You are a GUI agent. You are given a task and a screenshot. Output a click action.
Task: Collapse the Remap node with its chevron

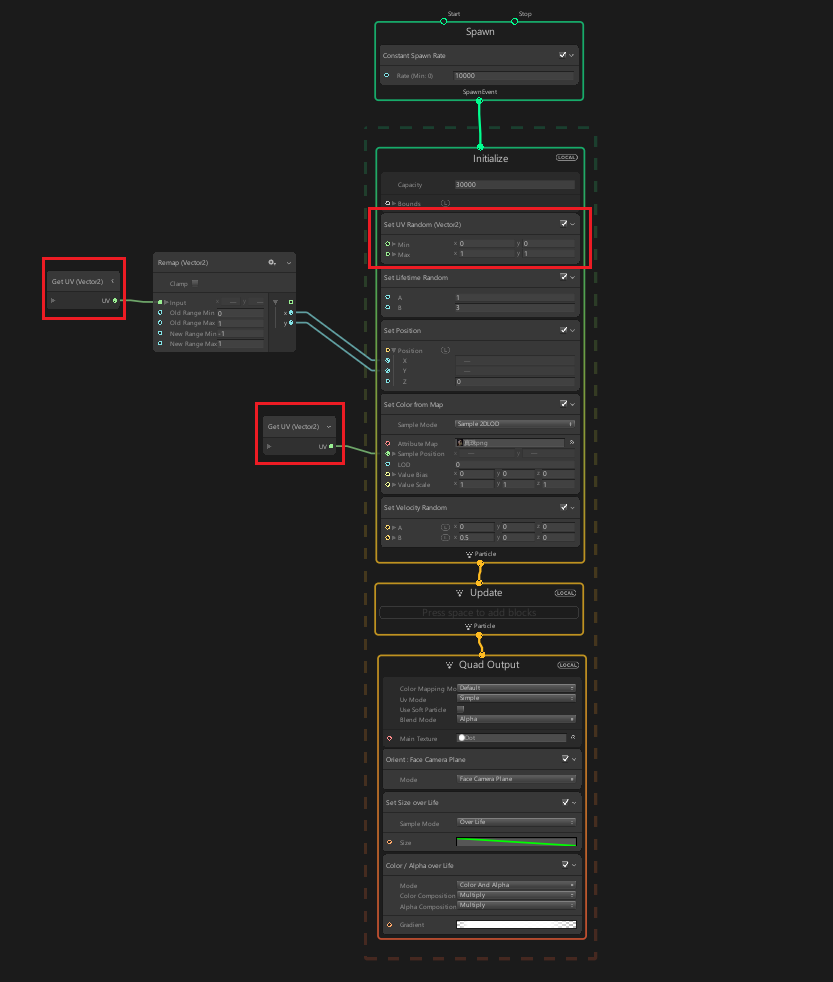tap(289, 263)
